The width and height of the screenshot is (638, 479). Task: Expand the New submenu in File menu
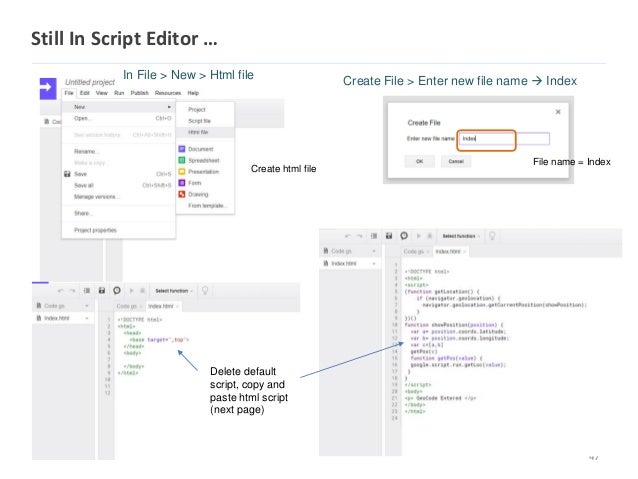(x=118, y=107)
